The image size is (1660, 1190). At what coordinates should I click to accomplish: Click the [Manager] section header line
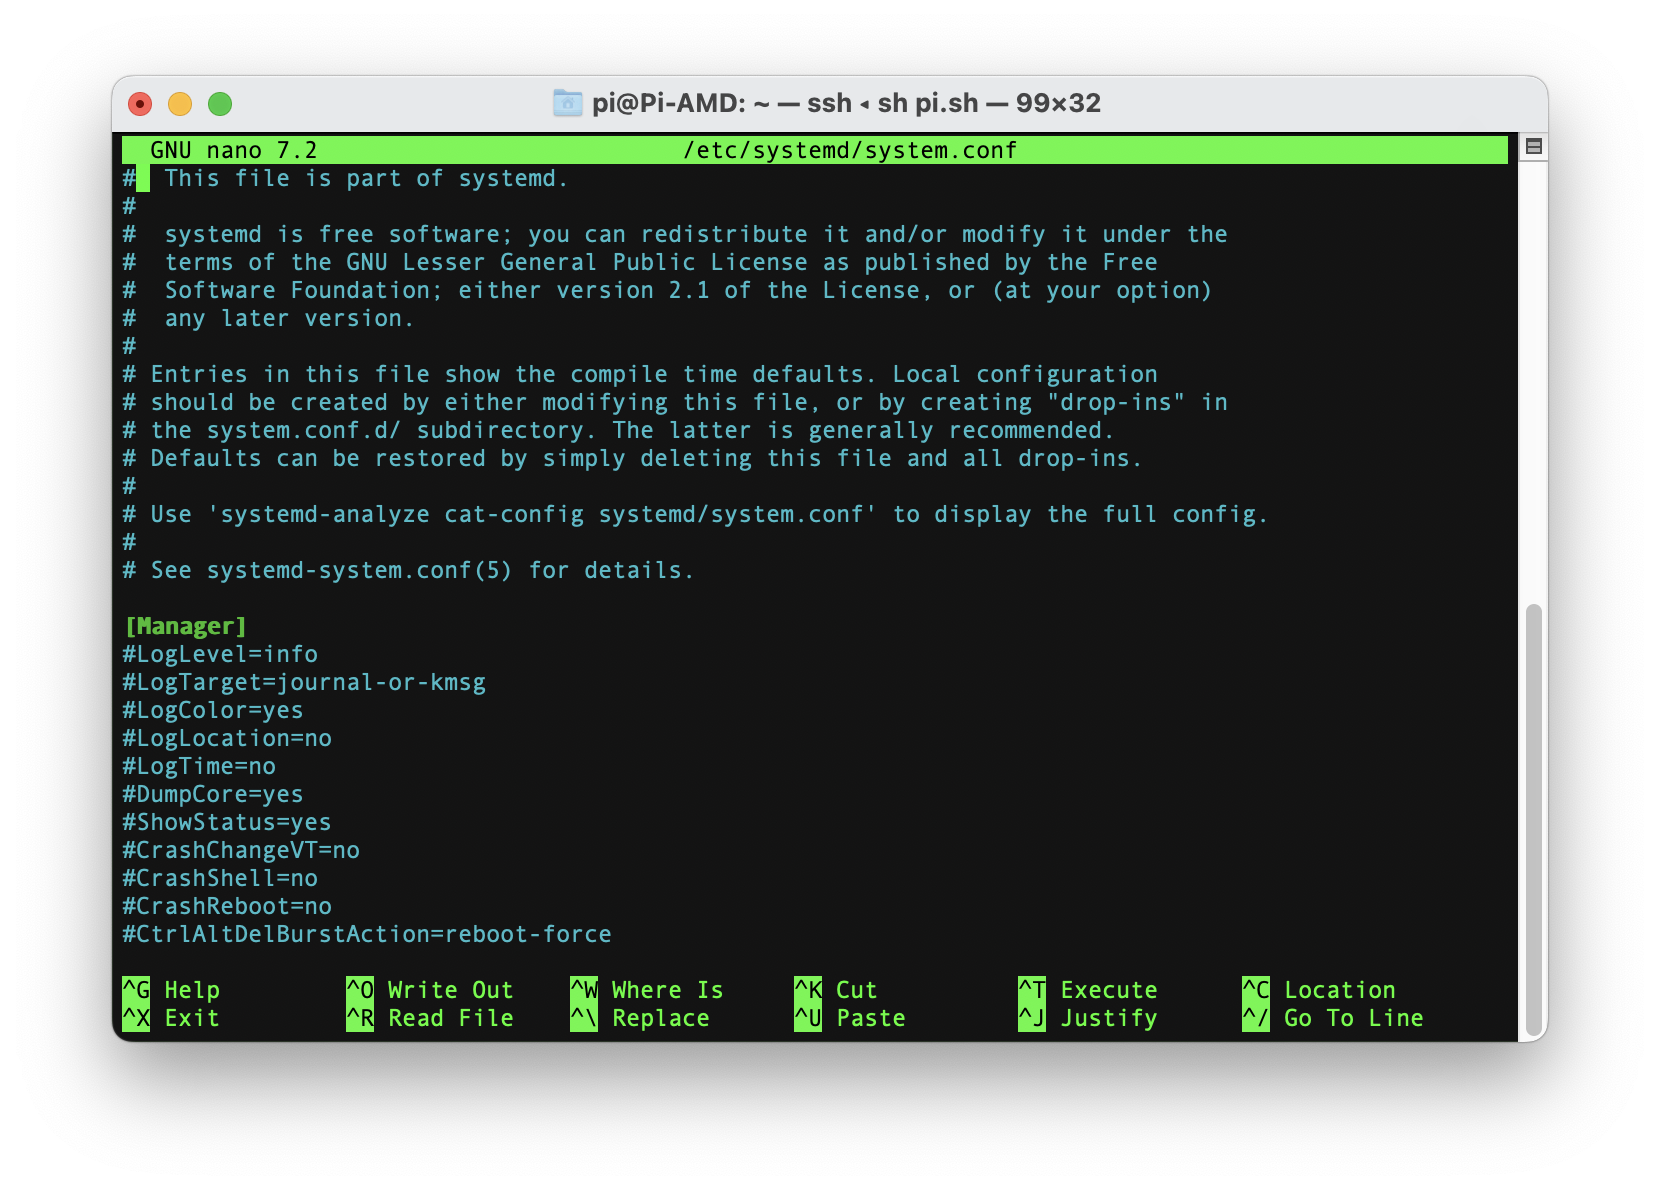[x=185, y=625]
